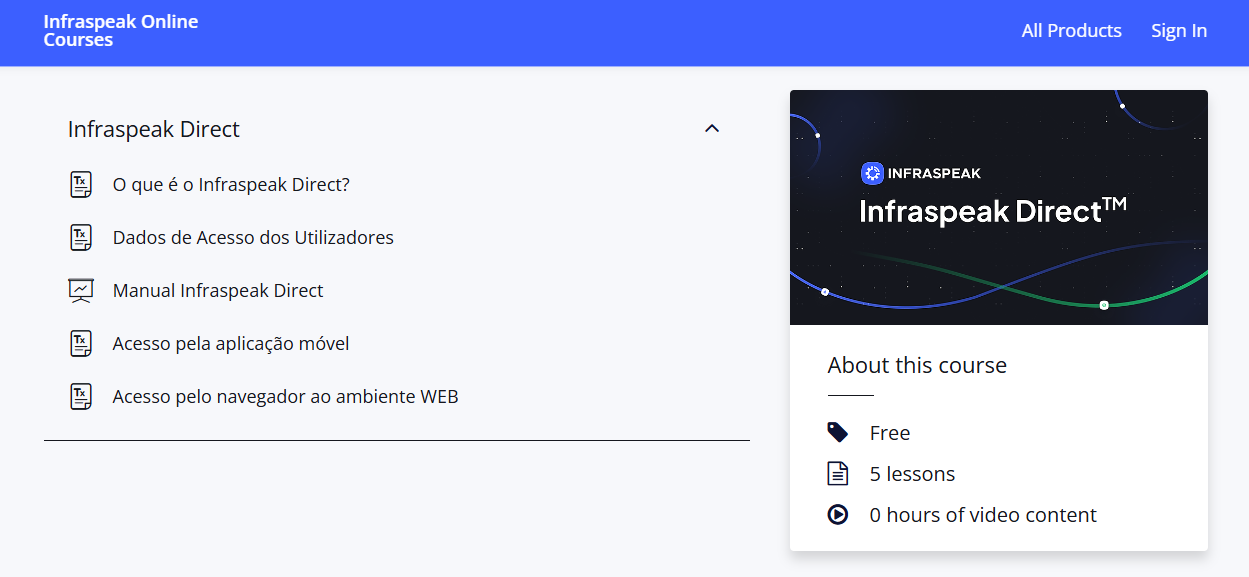Click the play icon next to video content
1249x577 pixels.
click(x=838, y=515)
